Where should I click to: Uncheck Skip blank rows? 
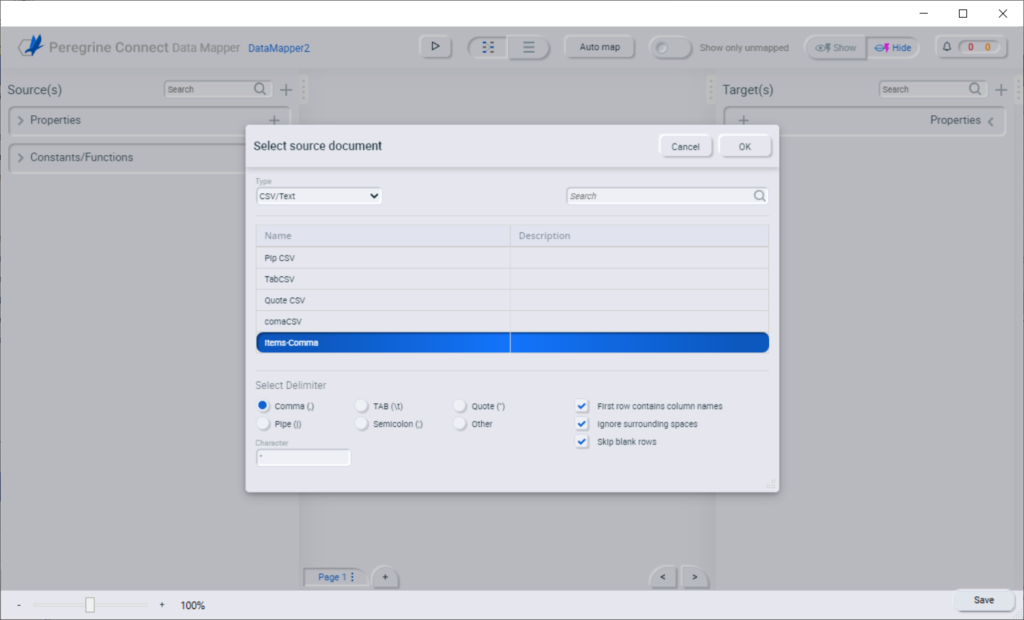point(582,441)
